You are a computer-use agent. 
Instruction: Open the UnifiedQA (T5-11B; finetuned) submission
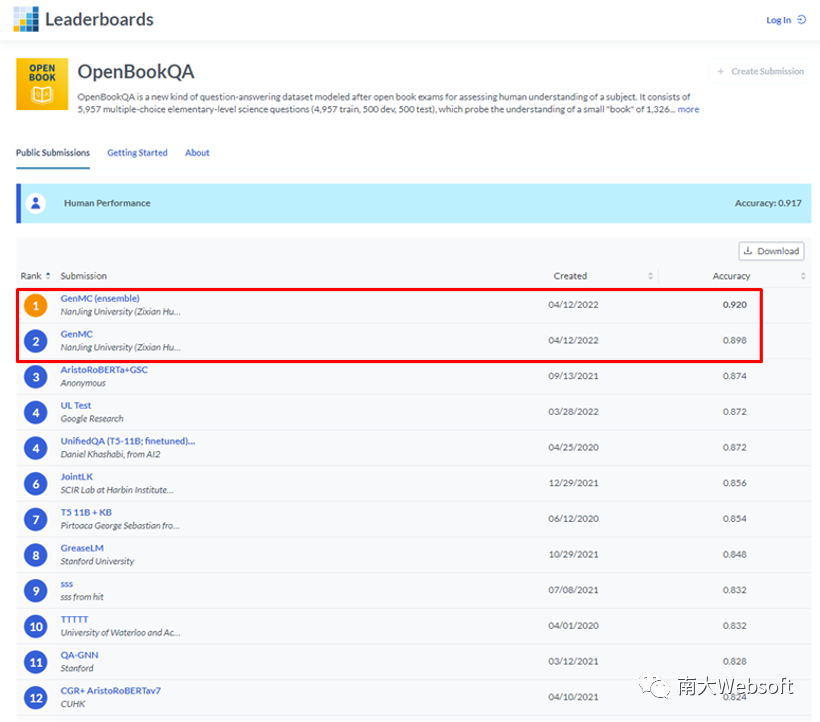[x=128, y=441]
